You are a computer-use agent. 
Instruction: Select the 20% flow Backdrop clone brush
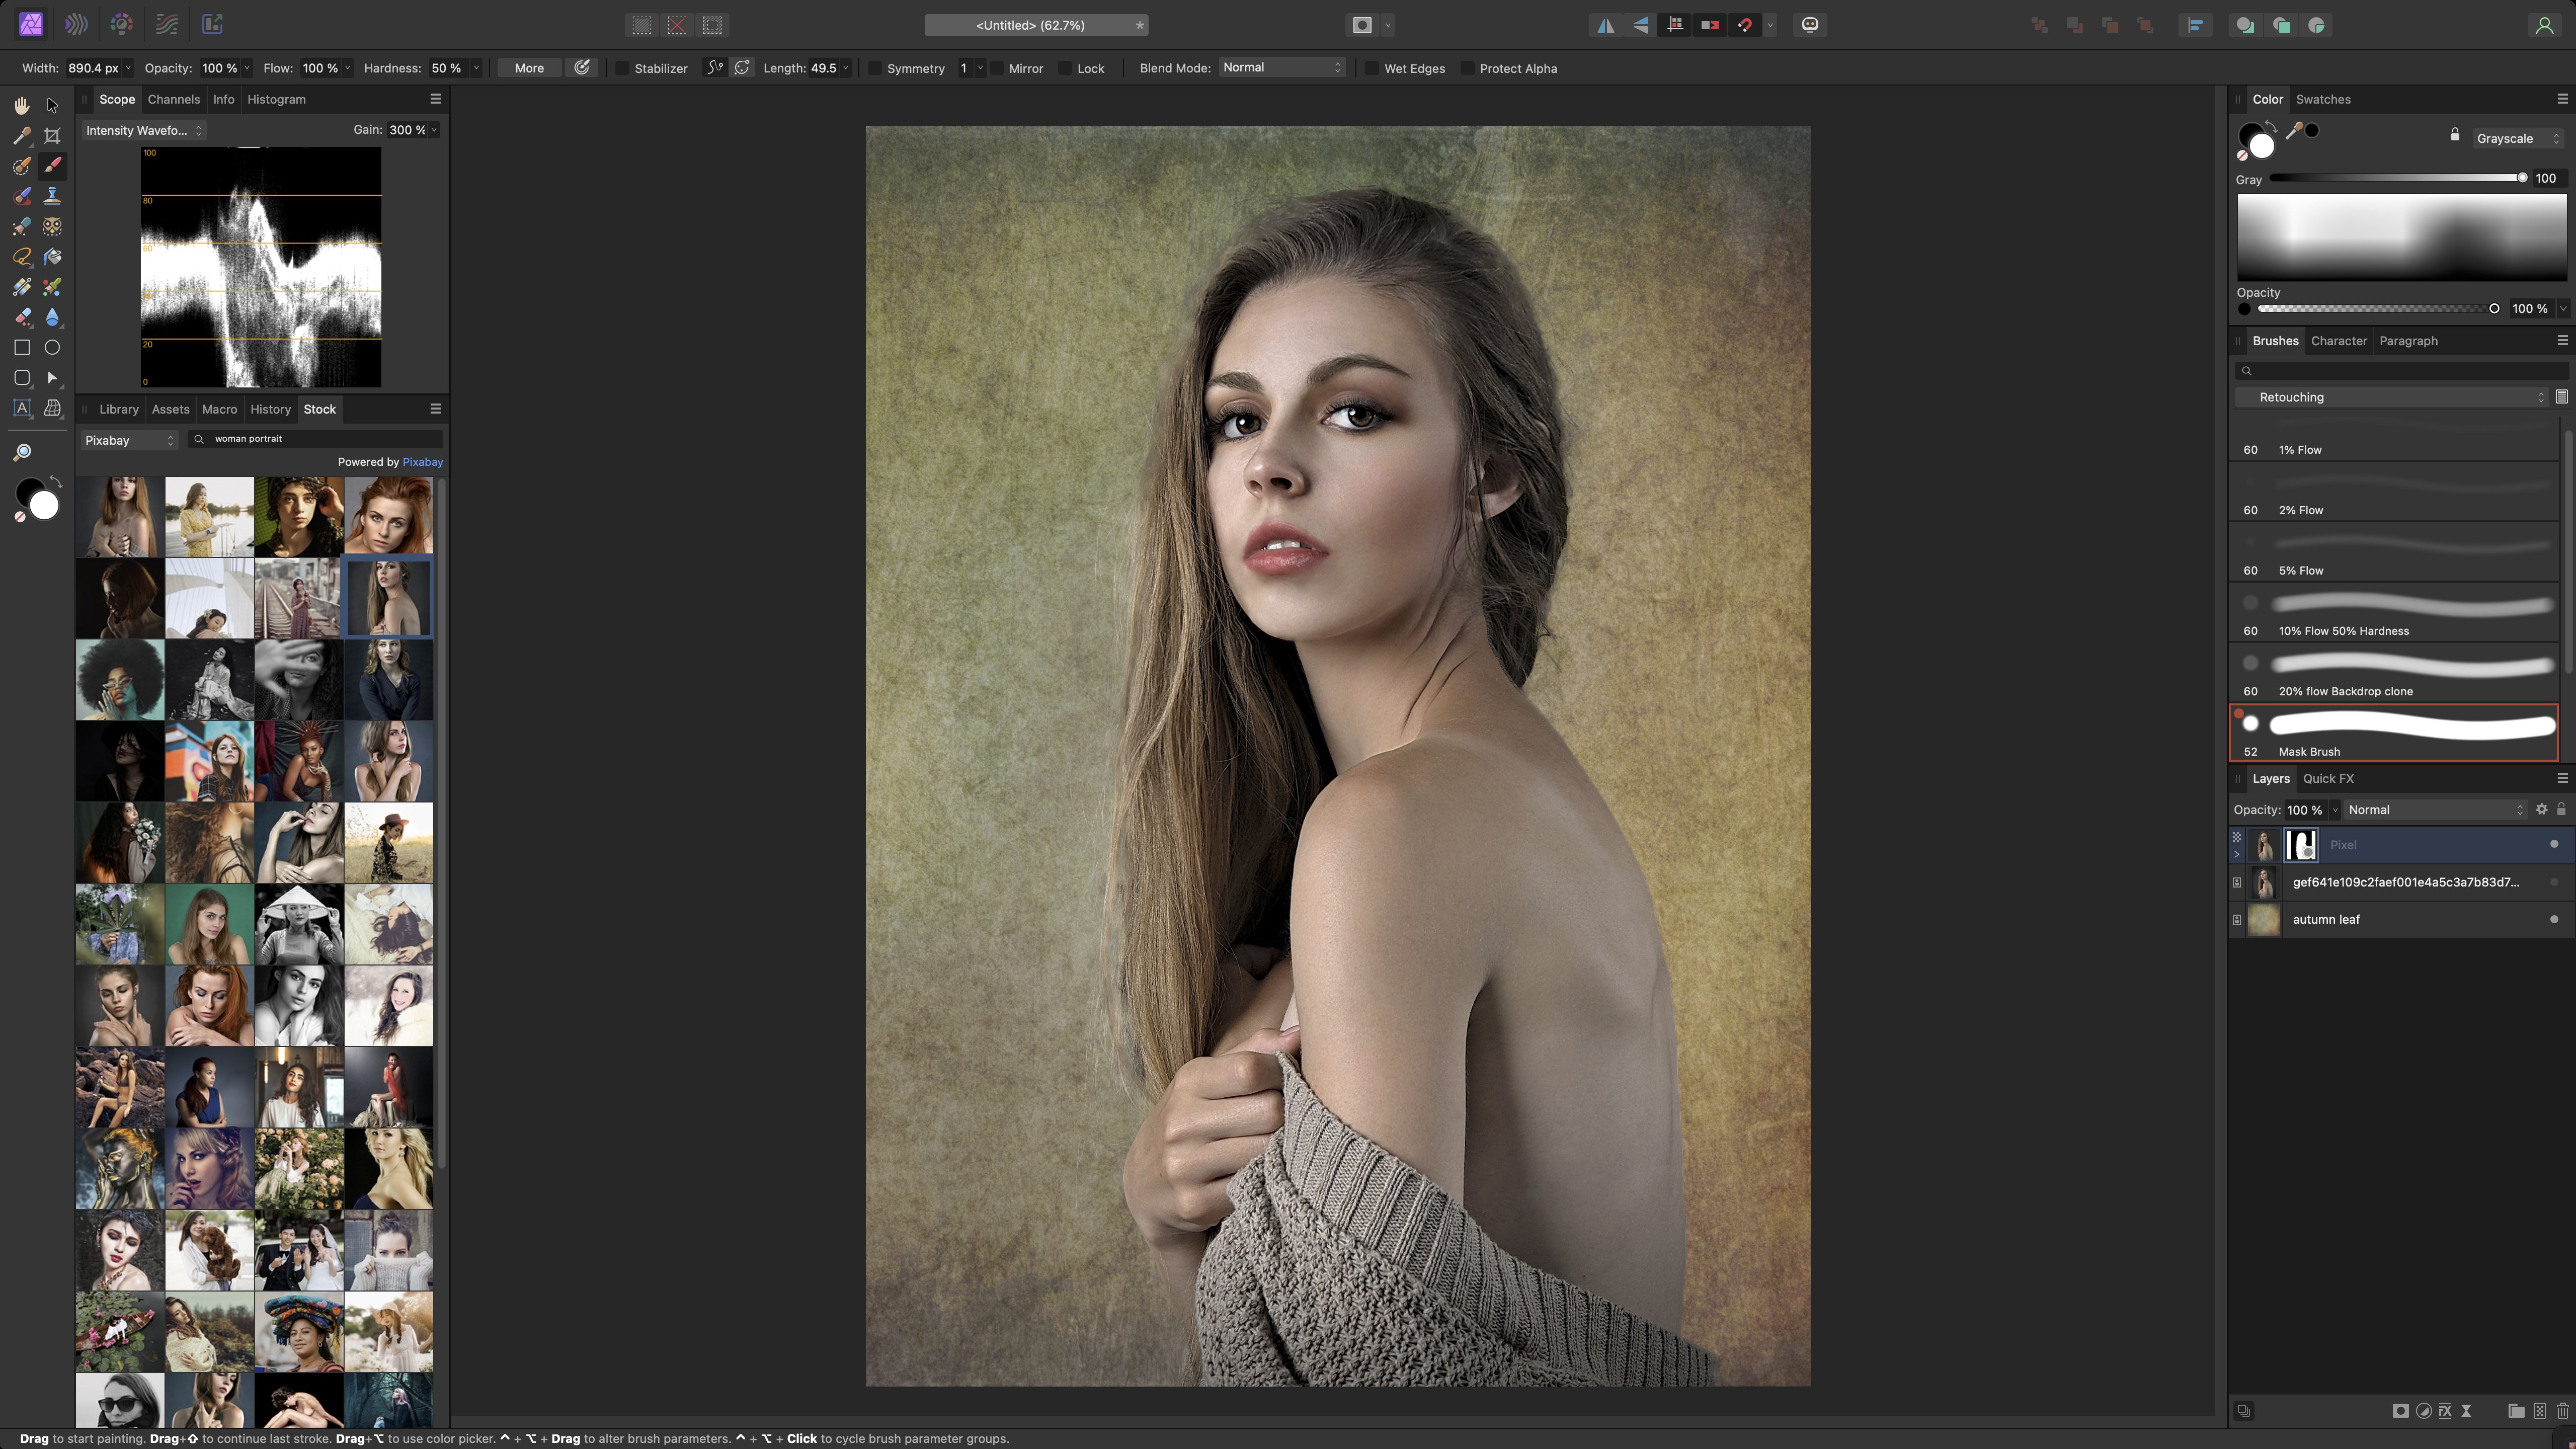tap(2394, 673)
